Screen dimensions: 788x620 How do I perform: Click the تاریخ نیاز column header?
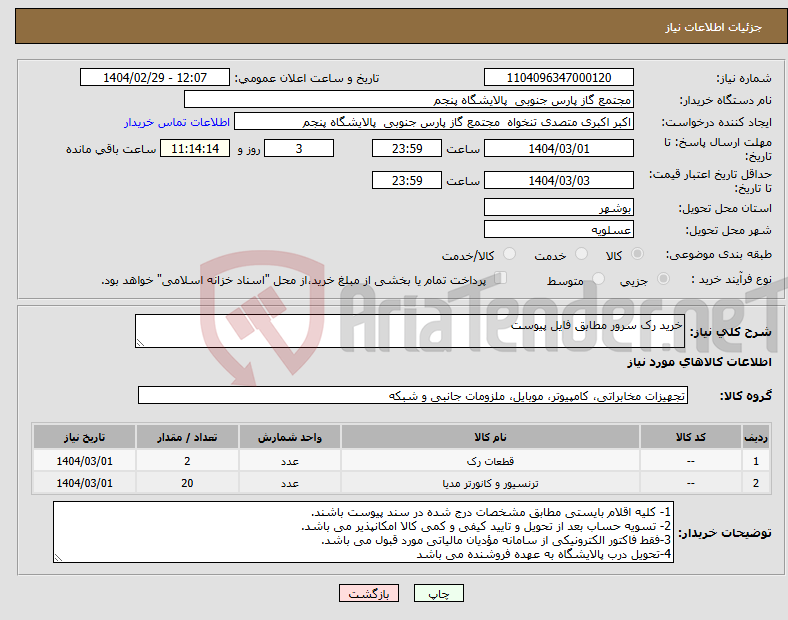click(x=84, y=437)
